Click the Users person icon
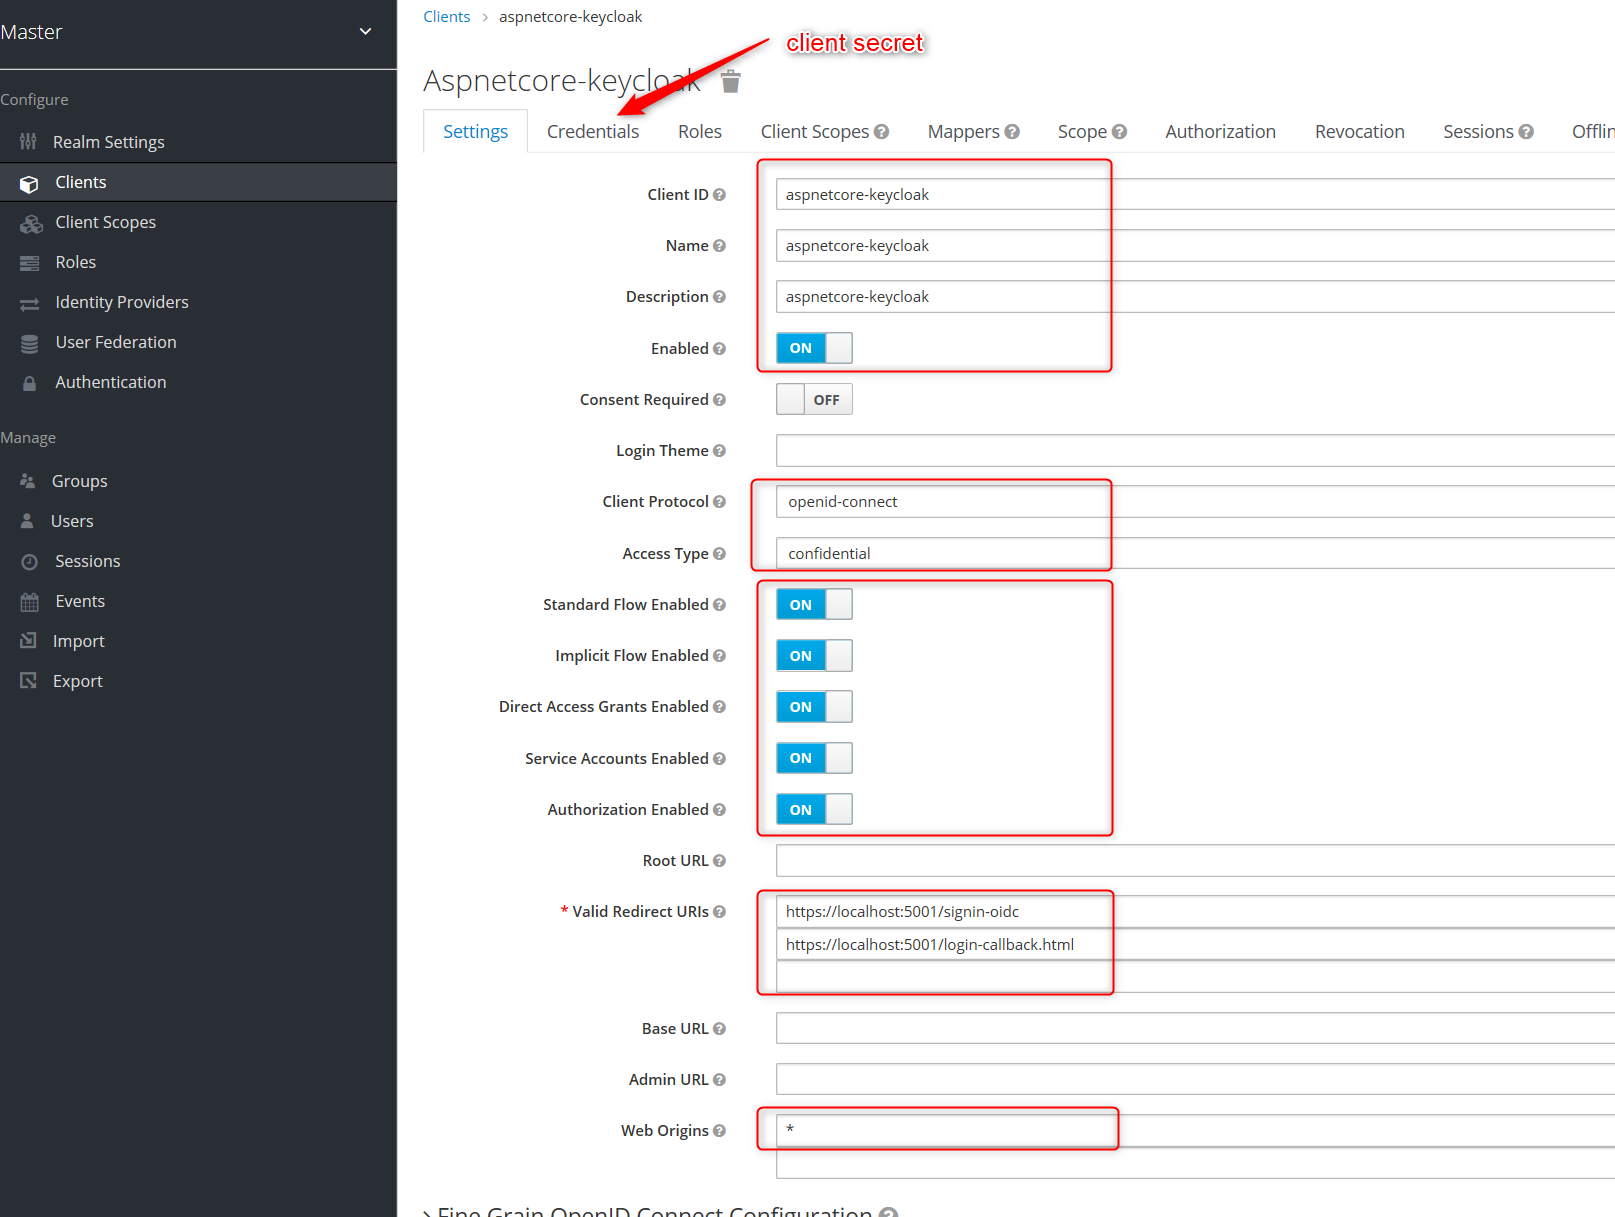The image size is (1615, 1217). pos(27,521)
